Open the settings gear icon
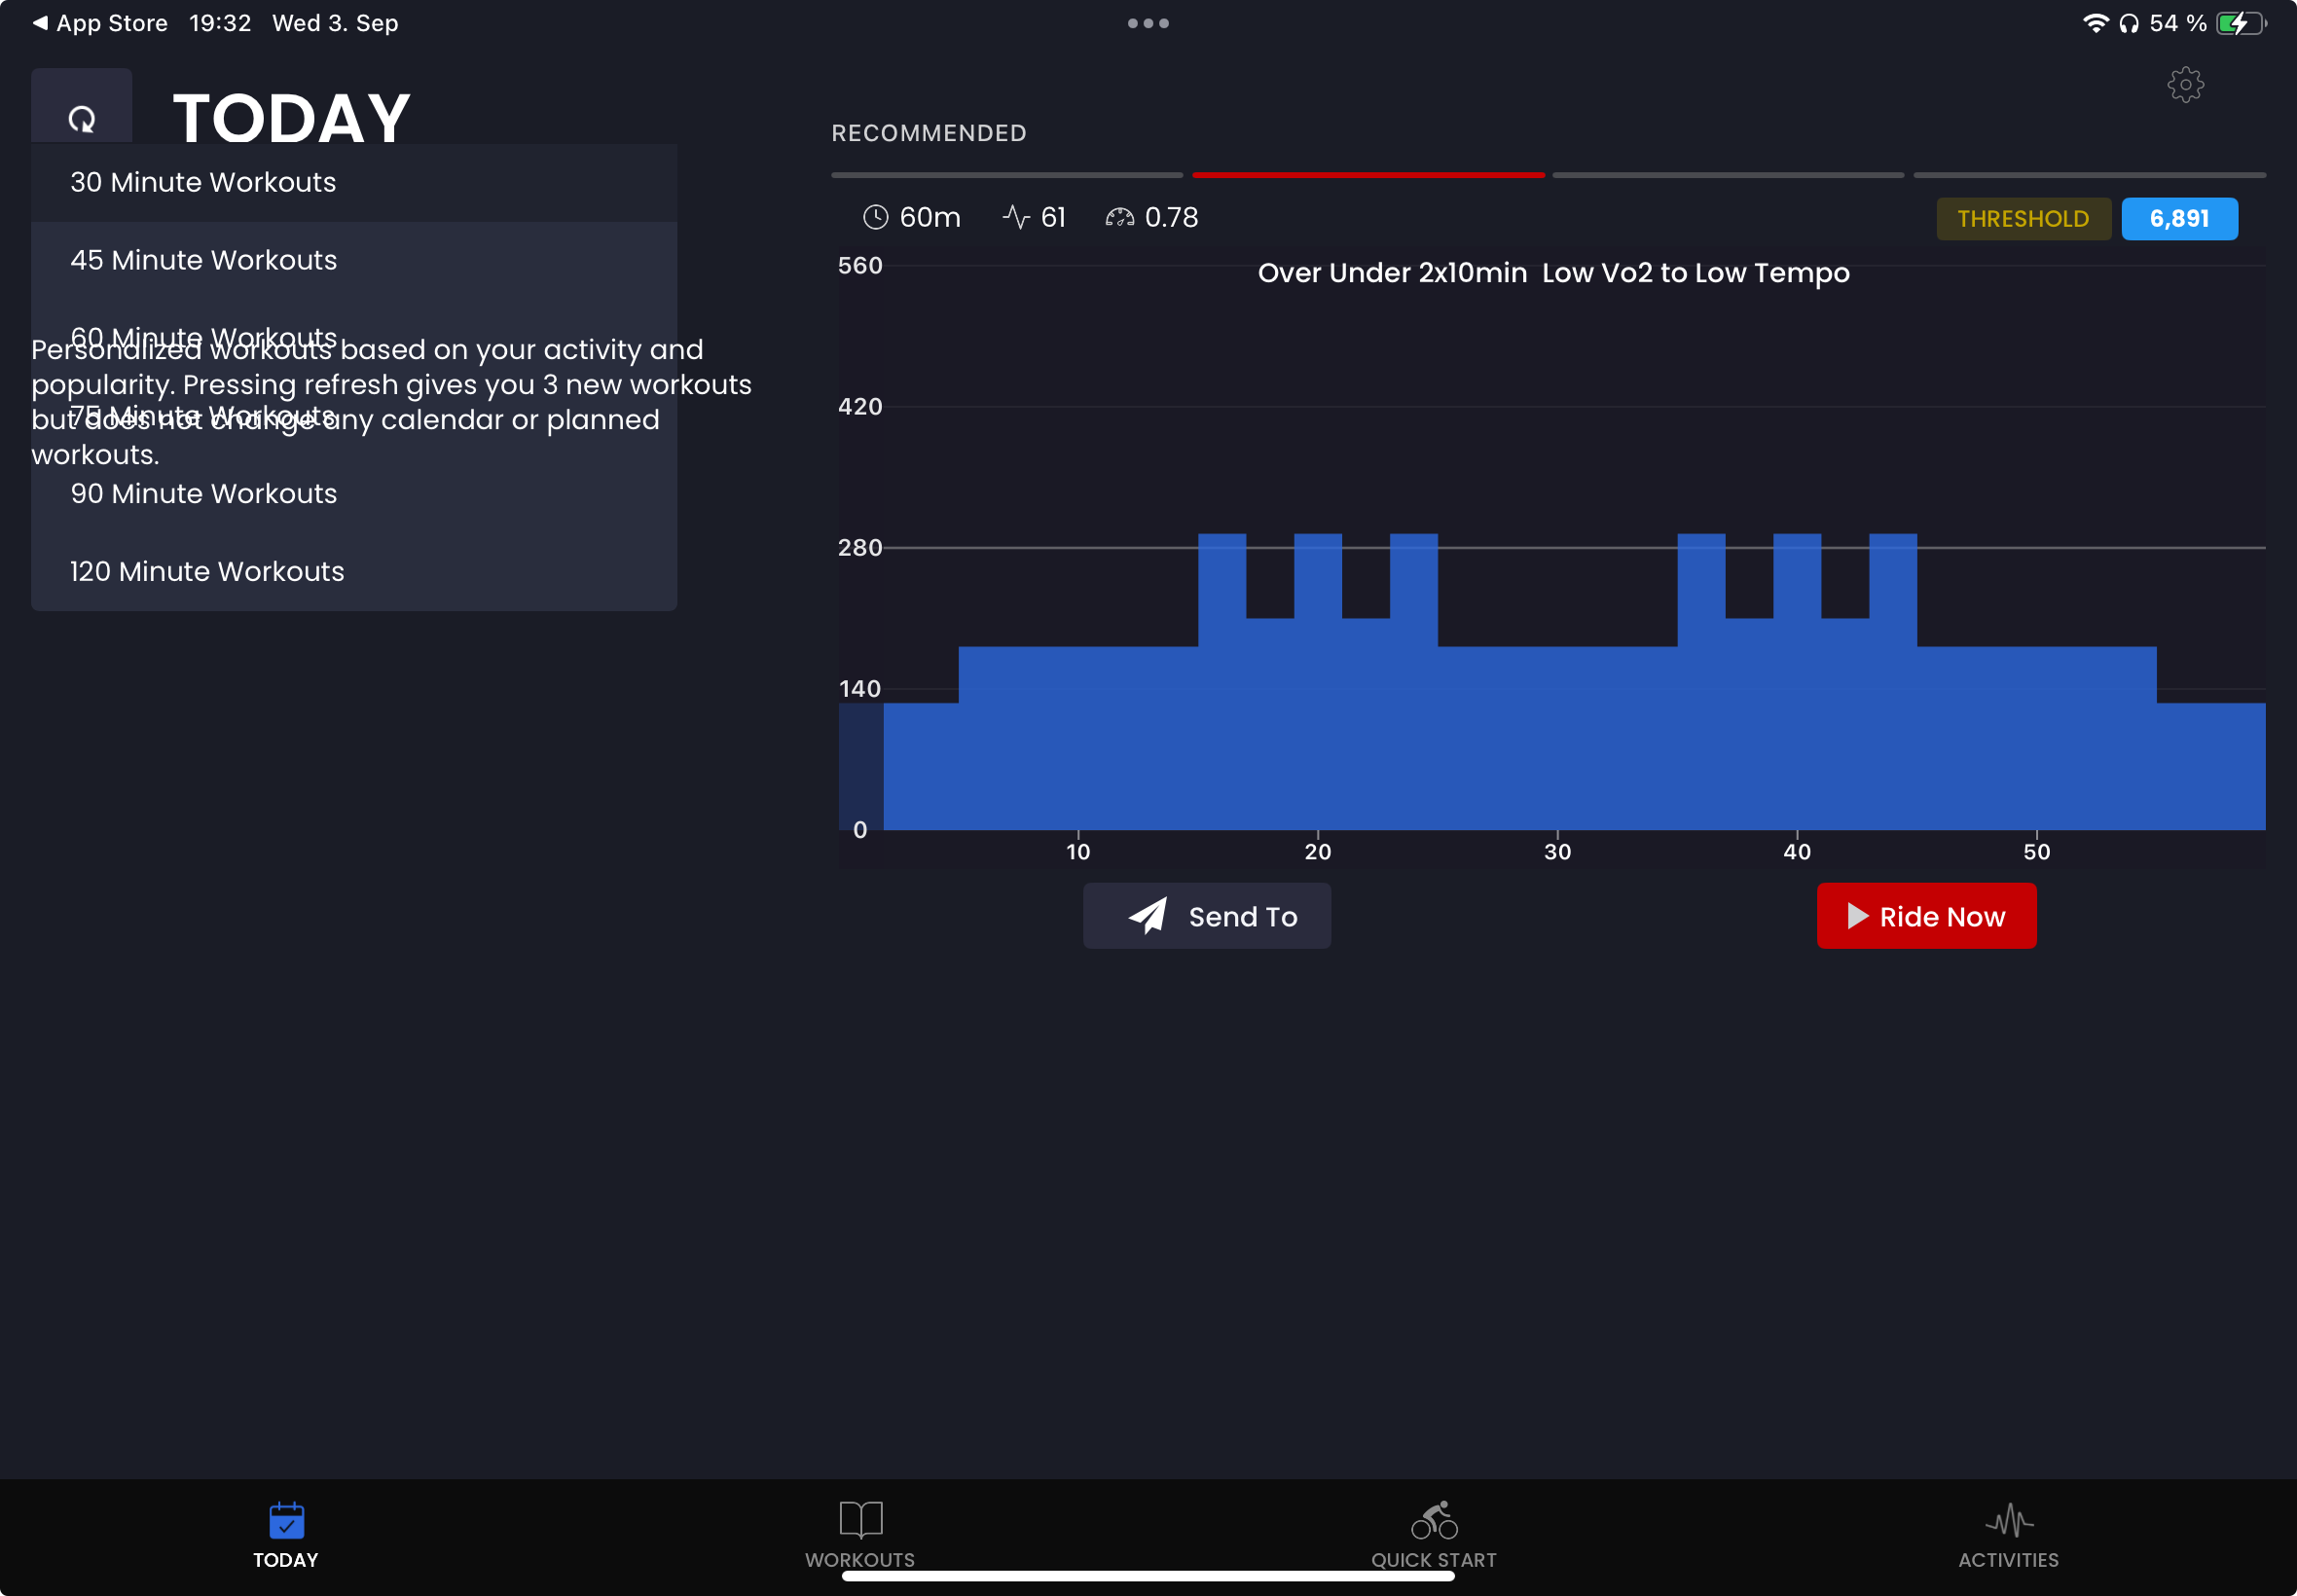This screenshot has width=2297, height=1596. coord(2185,85)
